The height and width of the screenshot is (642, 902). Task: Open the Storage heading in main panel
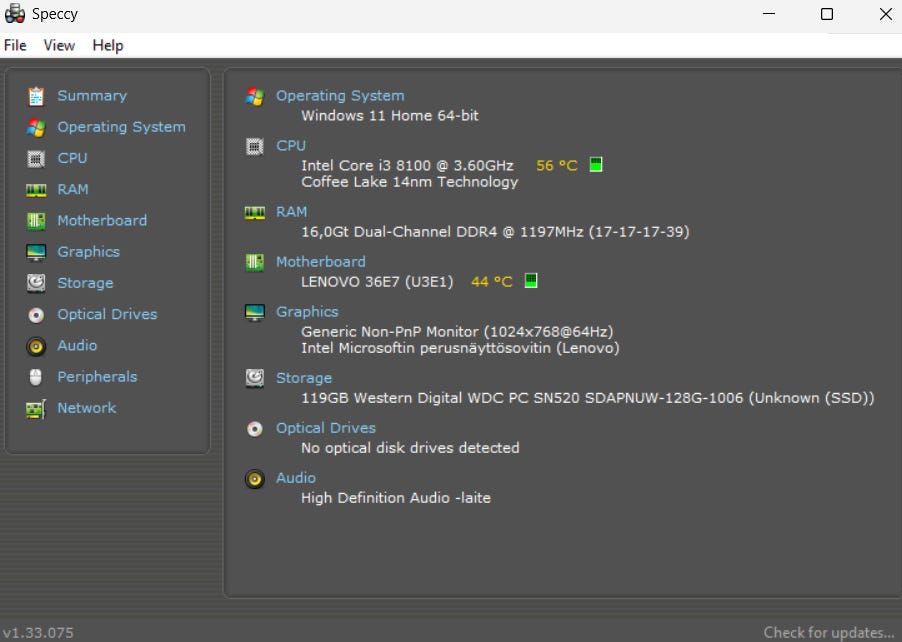point(304,378)
